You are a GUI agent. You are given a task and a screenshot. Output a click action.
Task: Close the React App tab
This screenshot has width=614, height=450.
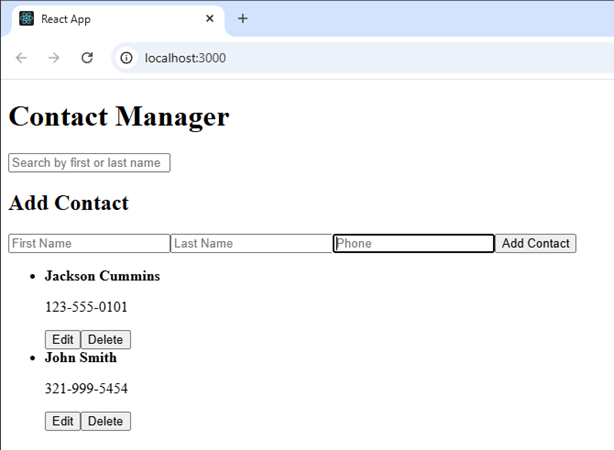coord(209,19)
